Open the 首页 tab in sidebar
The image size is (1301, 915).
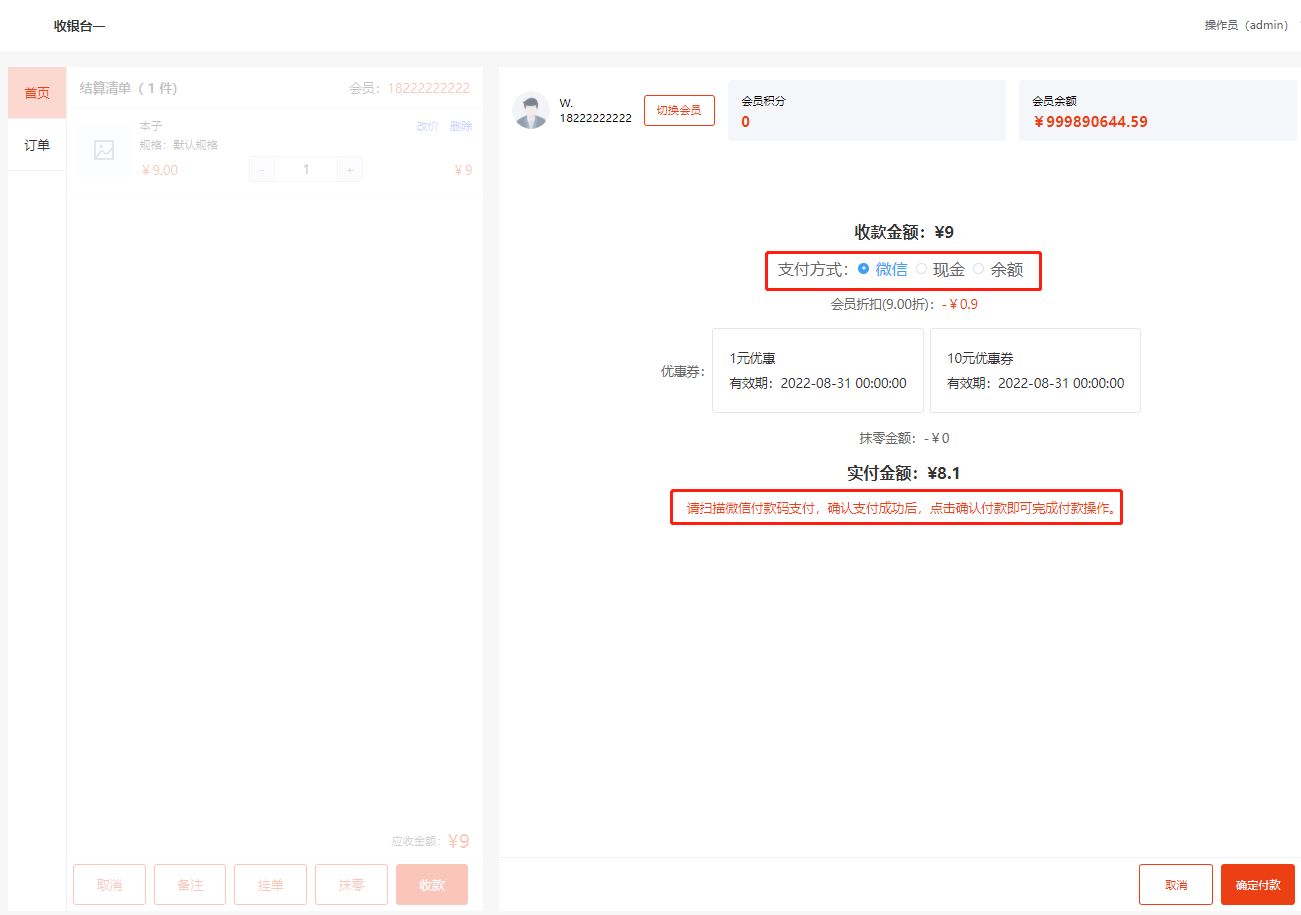point(37,93)
